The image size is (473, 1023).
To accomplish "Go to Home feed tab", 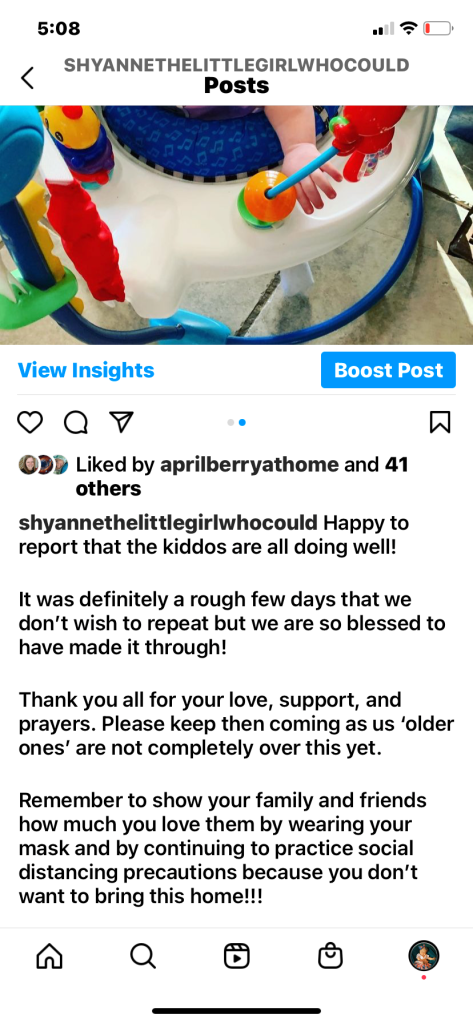I will click(x=49, y=956).
